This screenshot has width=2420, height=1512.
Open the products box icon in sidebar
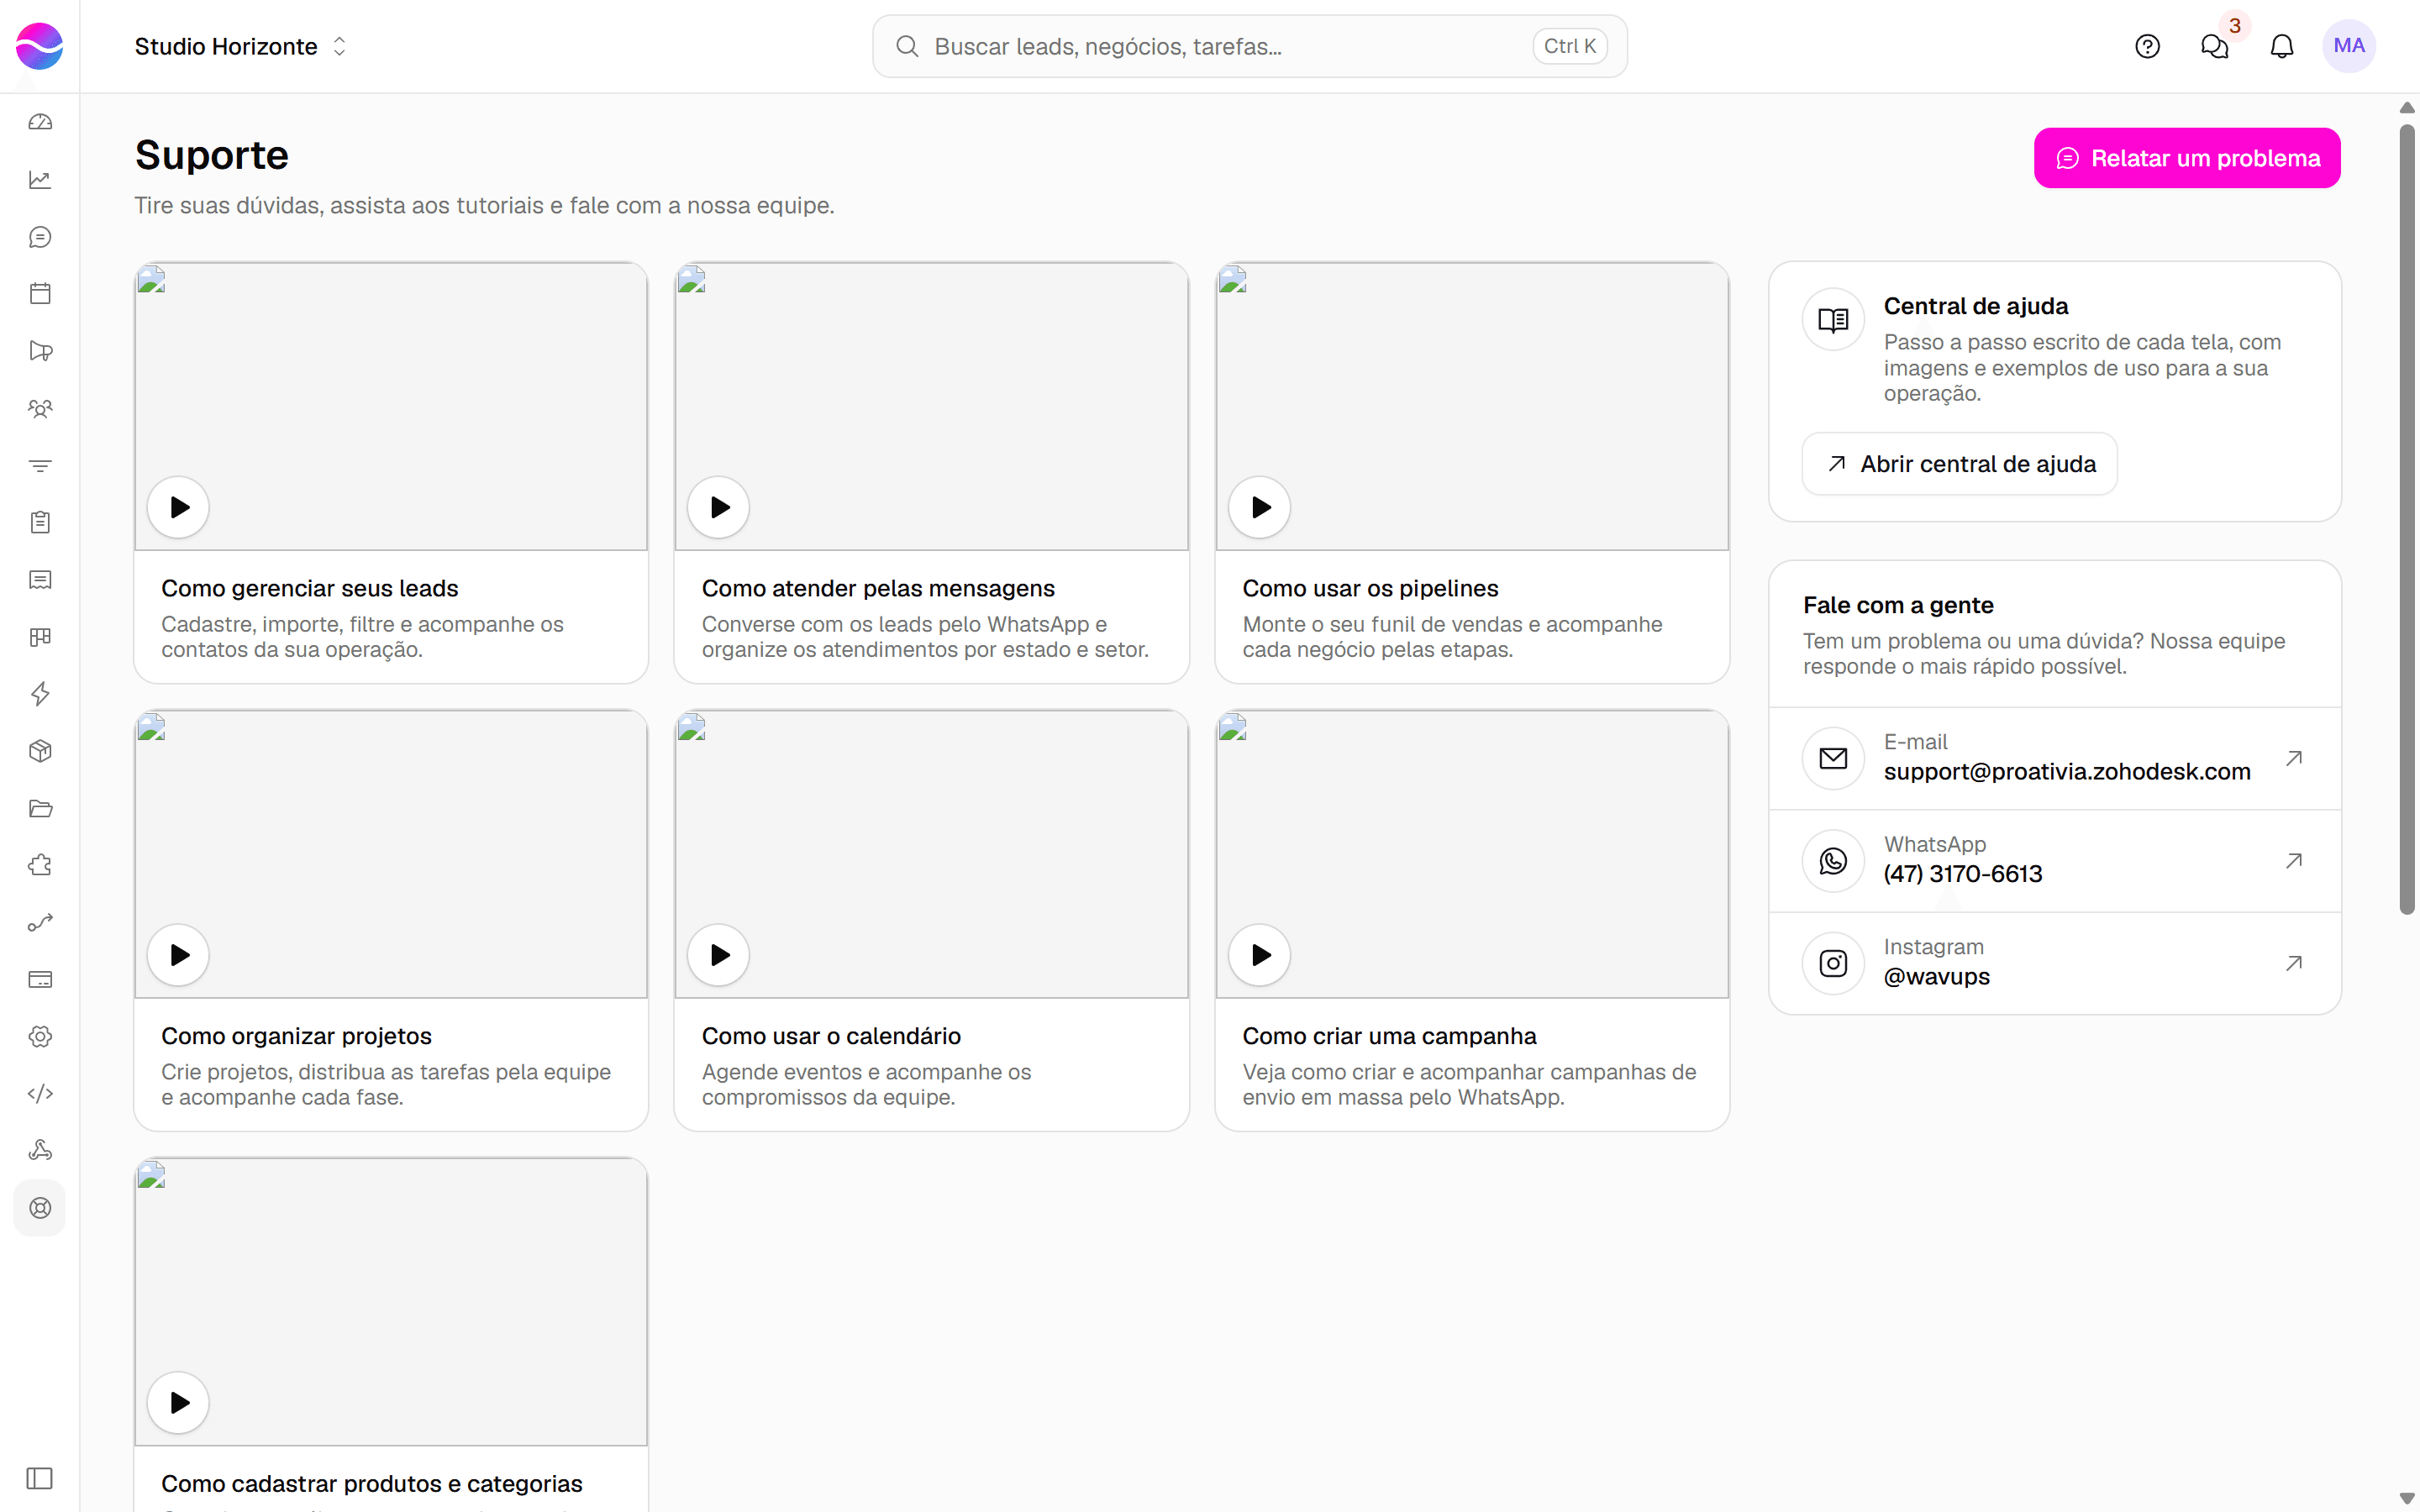(40, 751)
